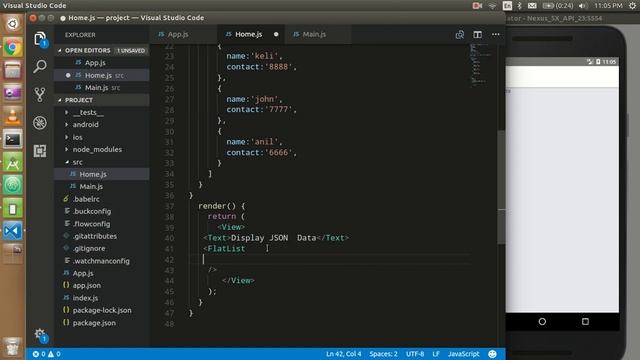The image size is (640, 360).
Task: Collapse the src folder
Action: [x=102, y=162]
